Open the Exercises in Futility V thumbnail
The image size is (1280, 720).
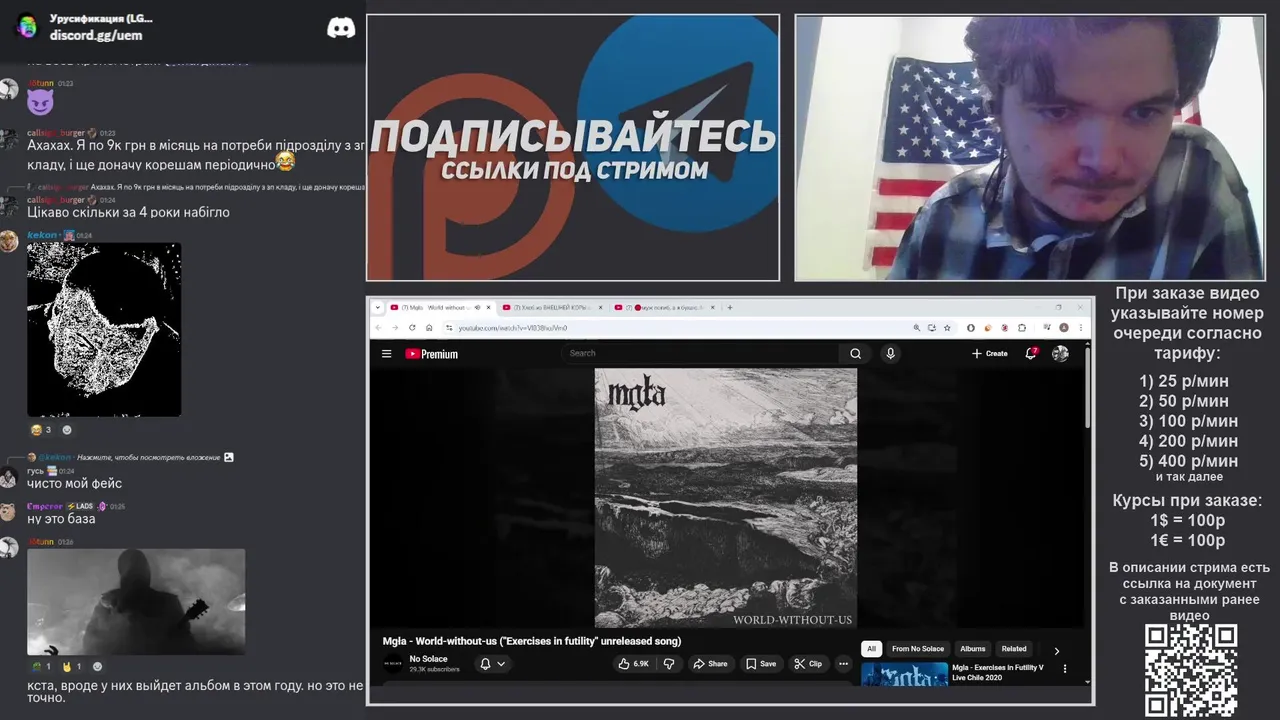[x=904, y=674]
